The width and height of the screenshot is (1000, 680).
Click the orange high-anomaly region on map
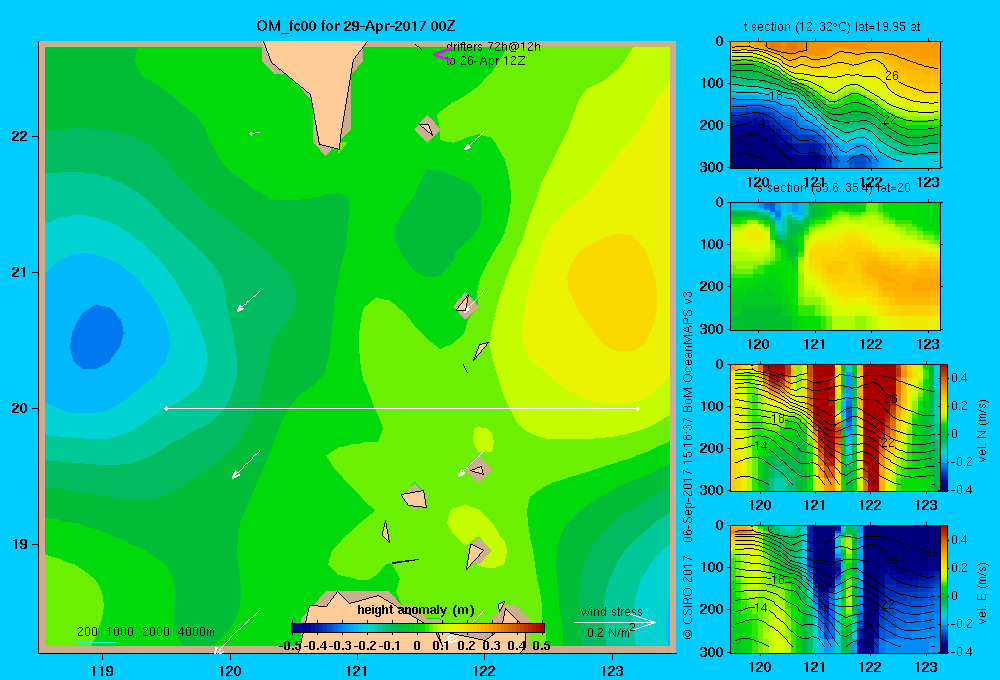click(612, 292)
